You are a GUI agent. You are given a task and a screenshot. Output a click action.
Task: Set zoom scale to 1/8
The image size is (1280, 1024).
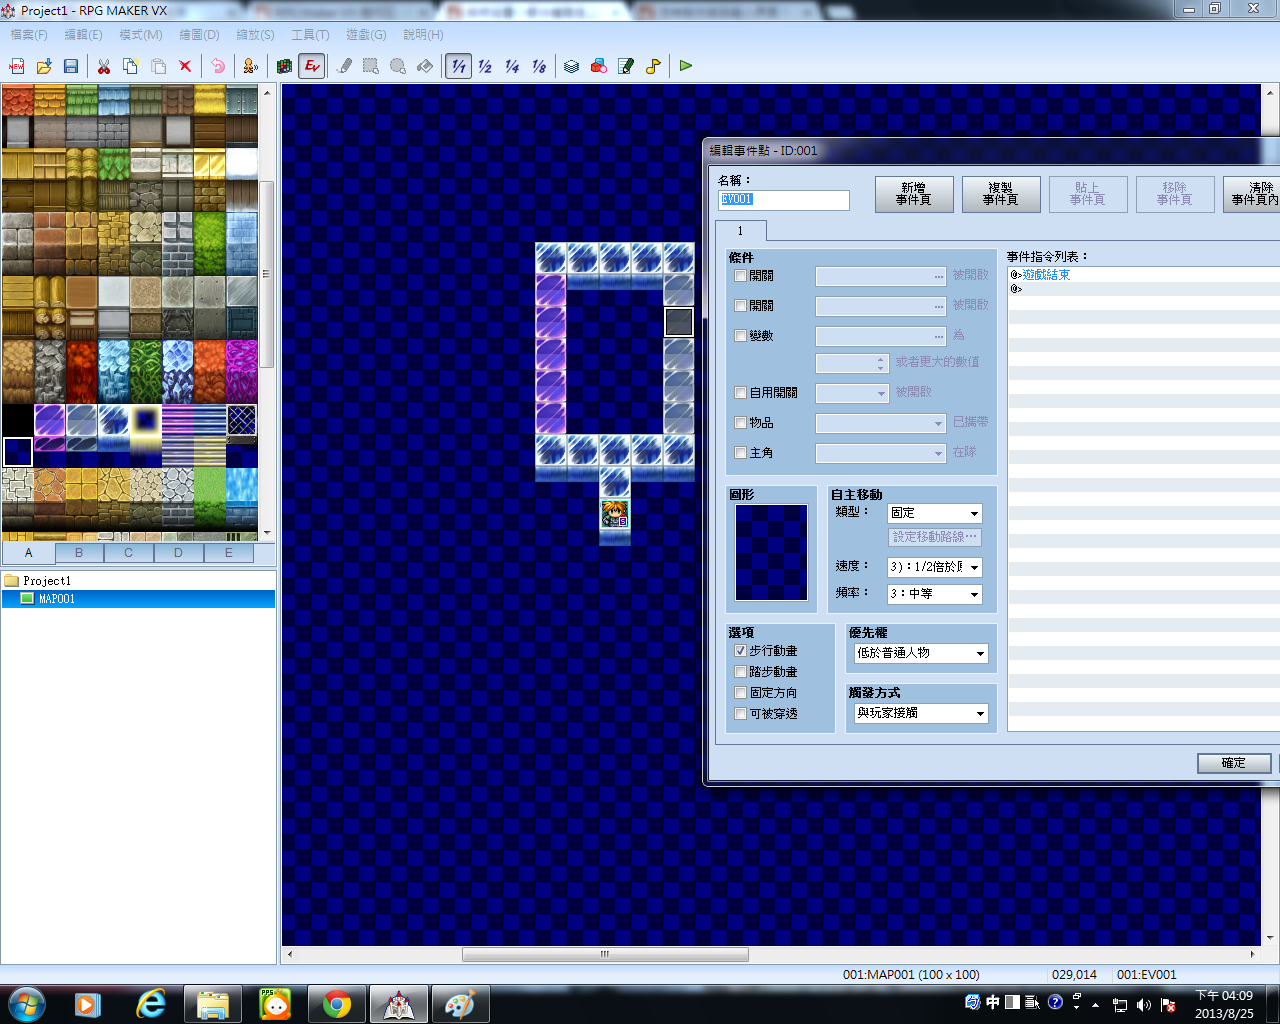[x=539, y=66]
